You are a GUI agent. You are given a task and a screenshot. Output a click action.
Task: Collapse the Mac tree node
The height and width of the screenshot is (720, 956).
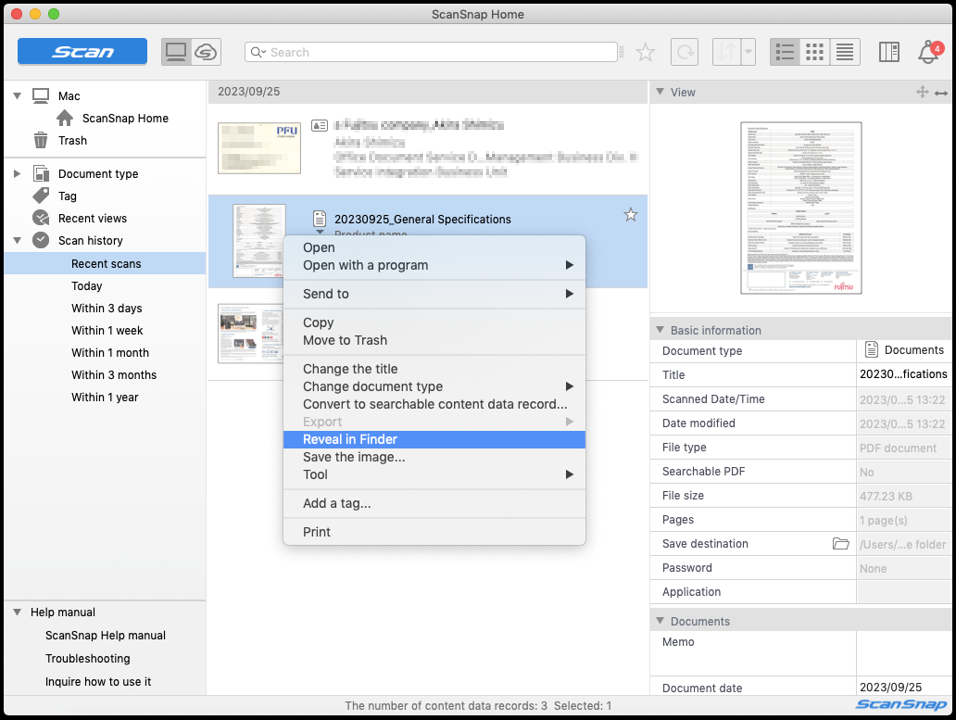[x=17, y=96]
